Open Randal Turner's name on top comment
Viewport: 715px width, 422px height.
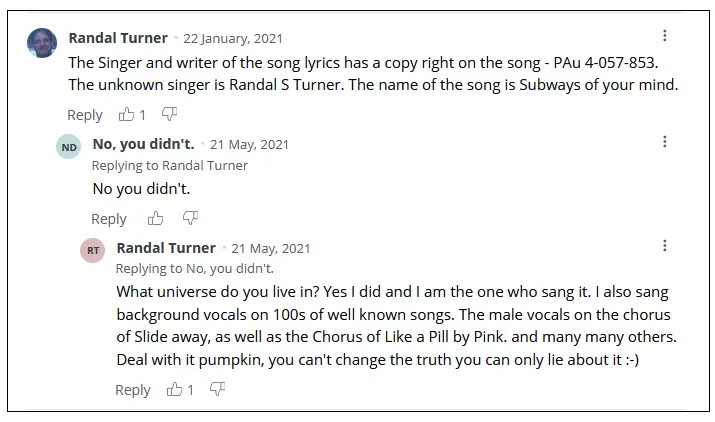click(x=118, y=38)
